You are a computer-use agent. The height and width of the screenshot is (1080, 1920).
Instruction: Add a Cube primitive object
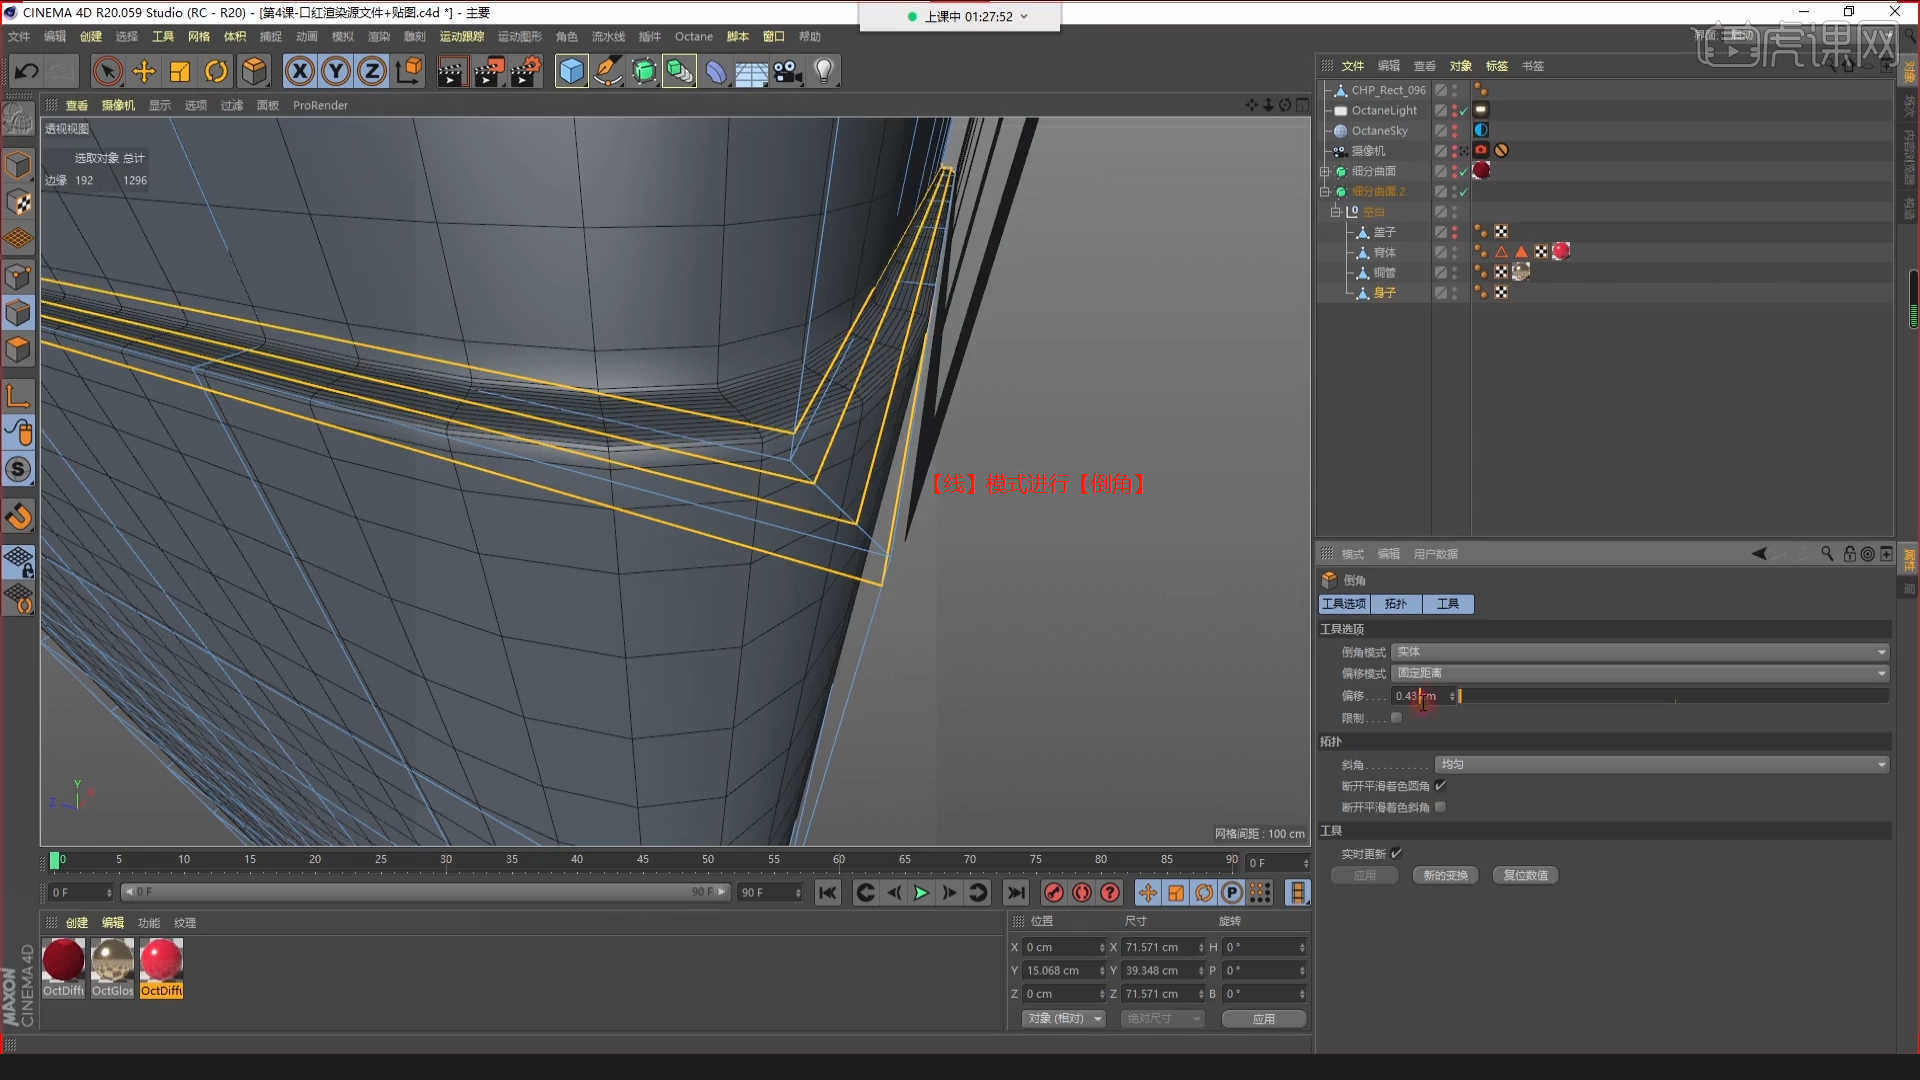point(571,71)
